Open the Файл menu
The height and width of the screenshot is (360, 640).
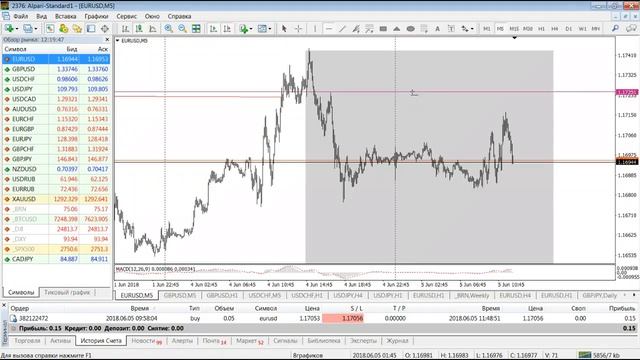click(20, 16)
